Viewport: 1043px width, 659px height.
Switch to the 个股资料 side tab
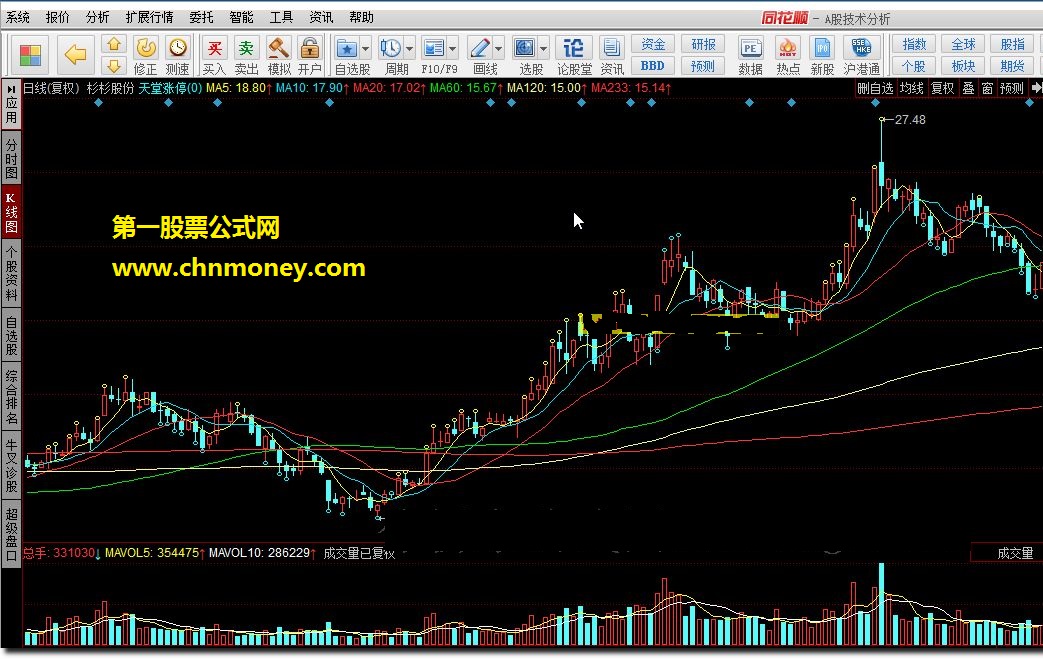point(11,273)
